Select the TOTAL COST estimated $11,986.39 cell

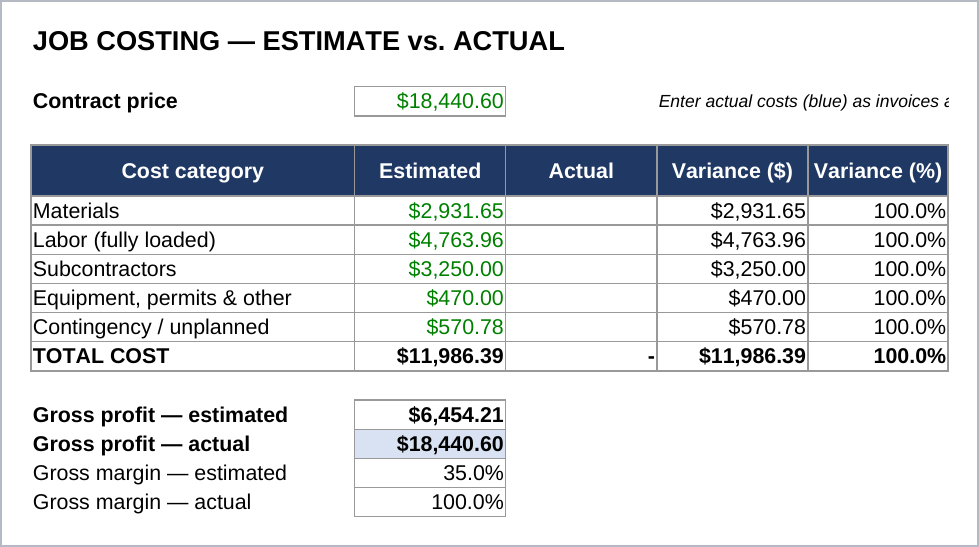coord(430,356)
